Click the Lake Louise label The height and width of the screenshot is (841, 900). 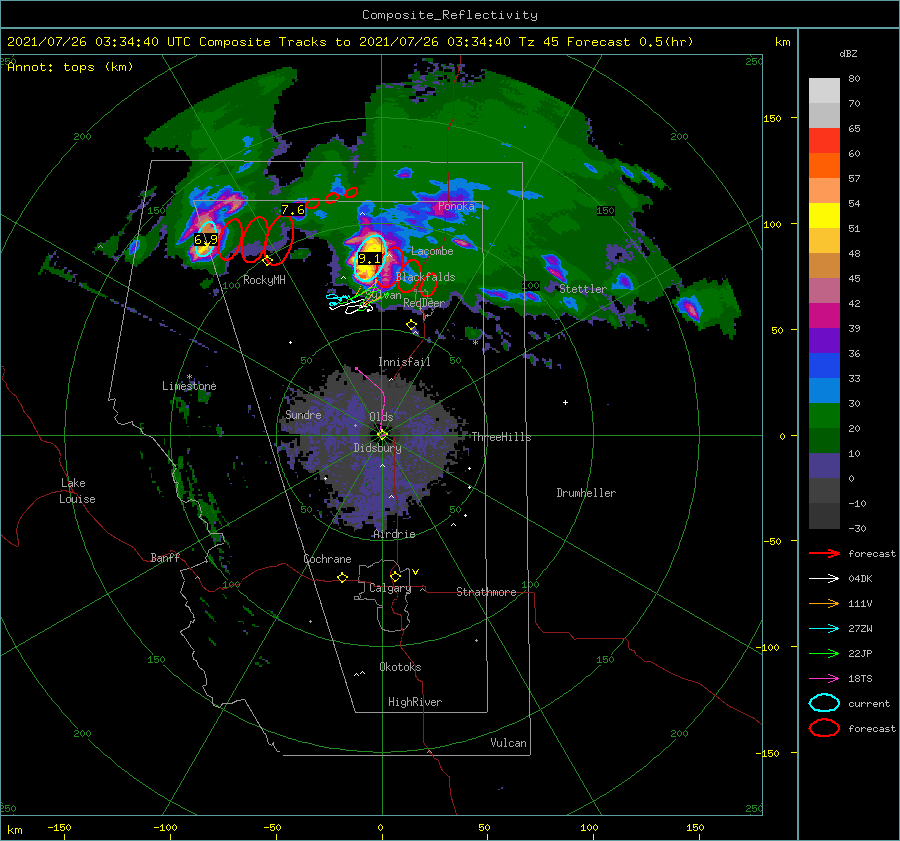(77, 491)
